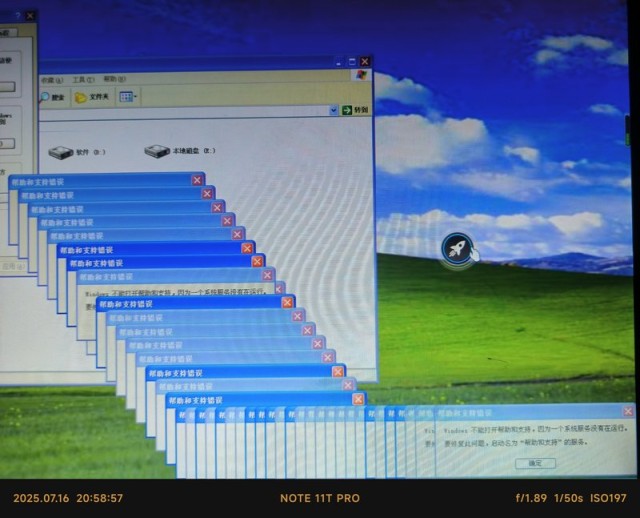The width and height of the screenshot is (640, 518).
Task: Select the 本地磁盘 (E:) drive icon
Action: tap(156, 151)
